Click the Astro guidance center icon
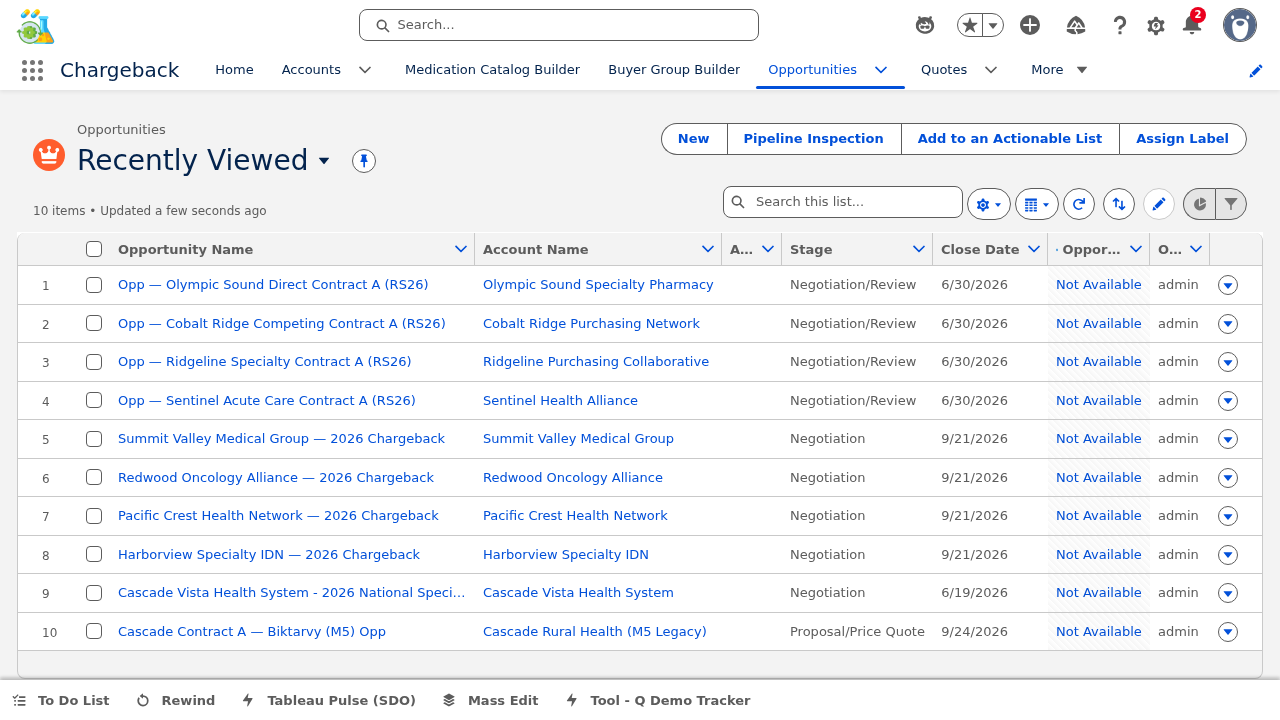 click(x=925, y=25)
